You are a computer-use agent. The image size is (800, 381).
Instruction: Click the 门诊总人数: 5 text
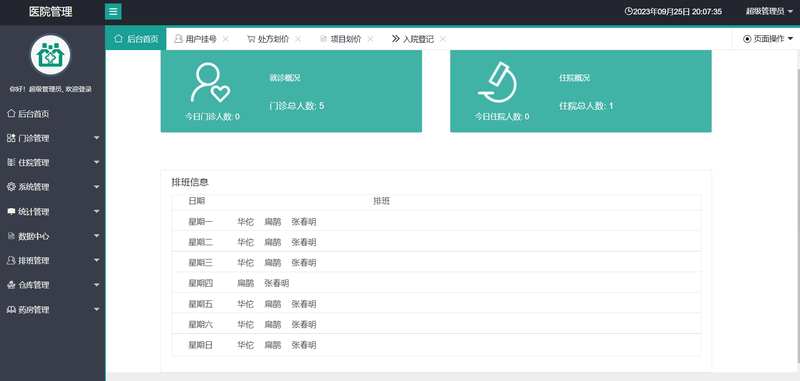click(x=297, y=106)
